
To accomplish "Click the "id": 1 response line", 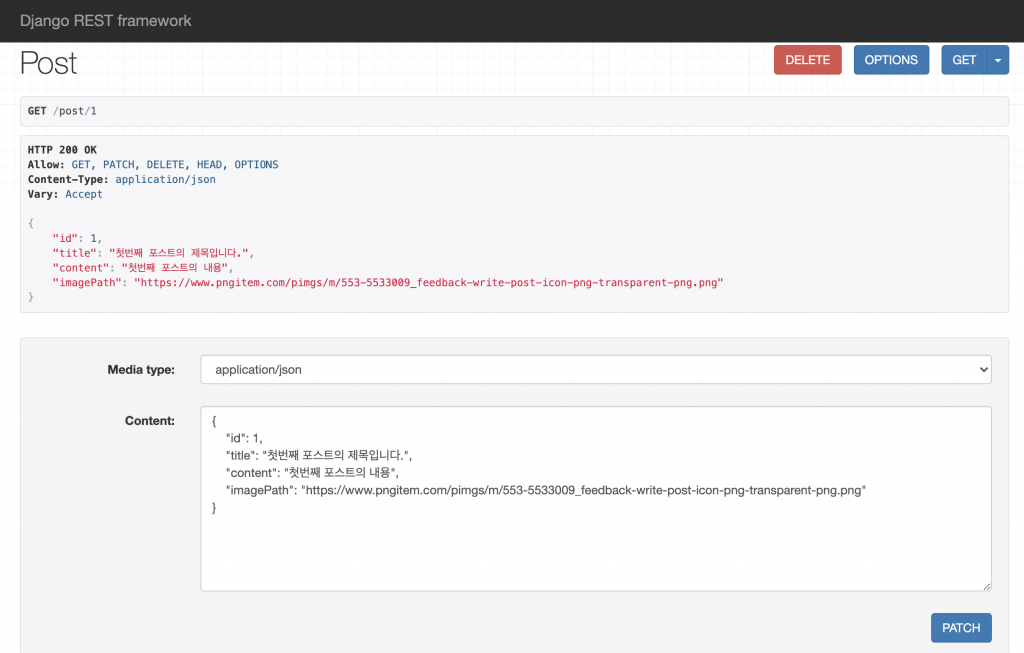I will point(77,238).
